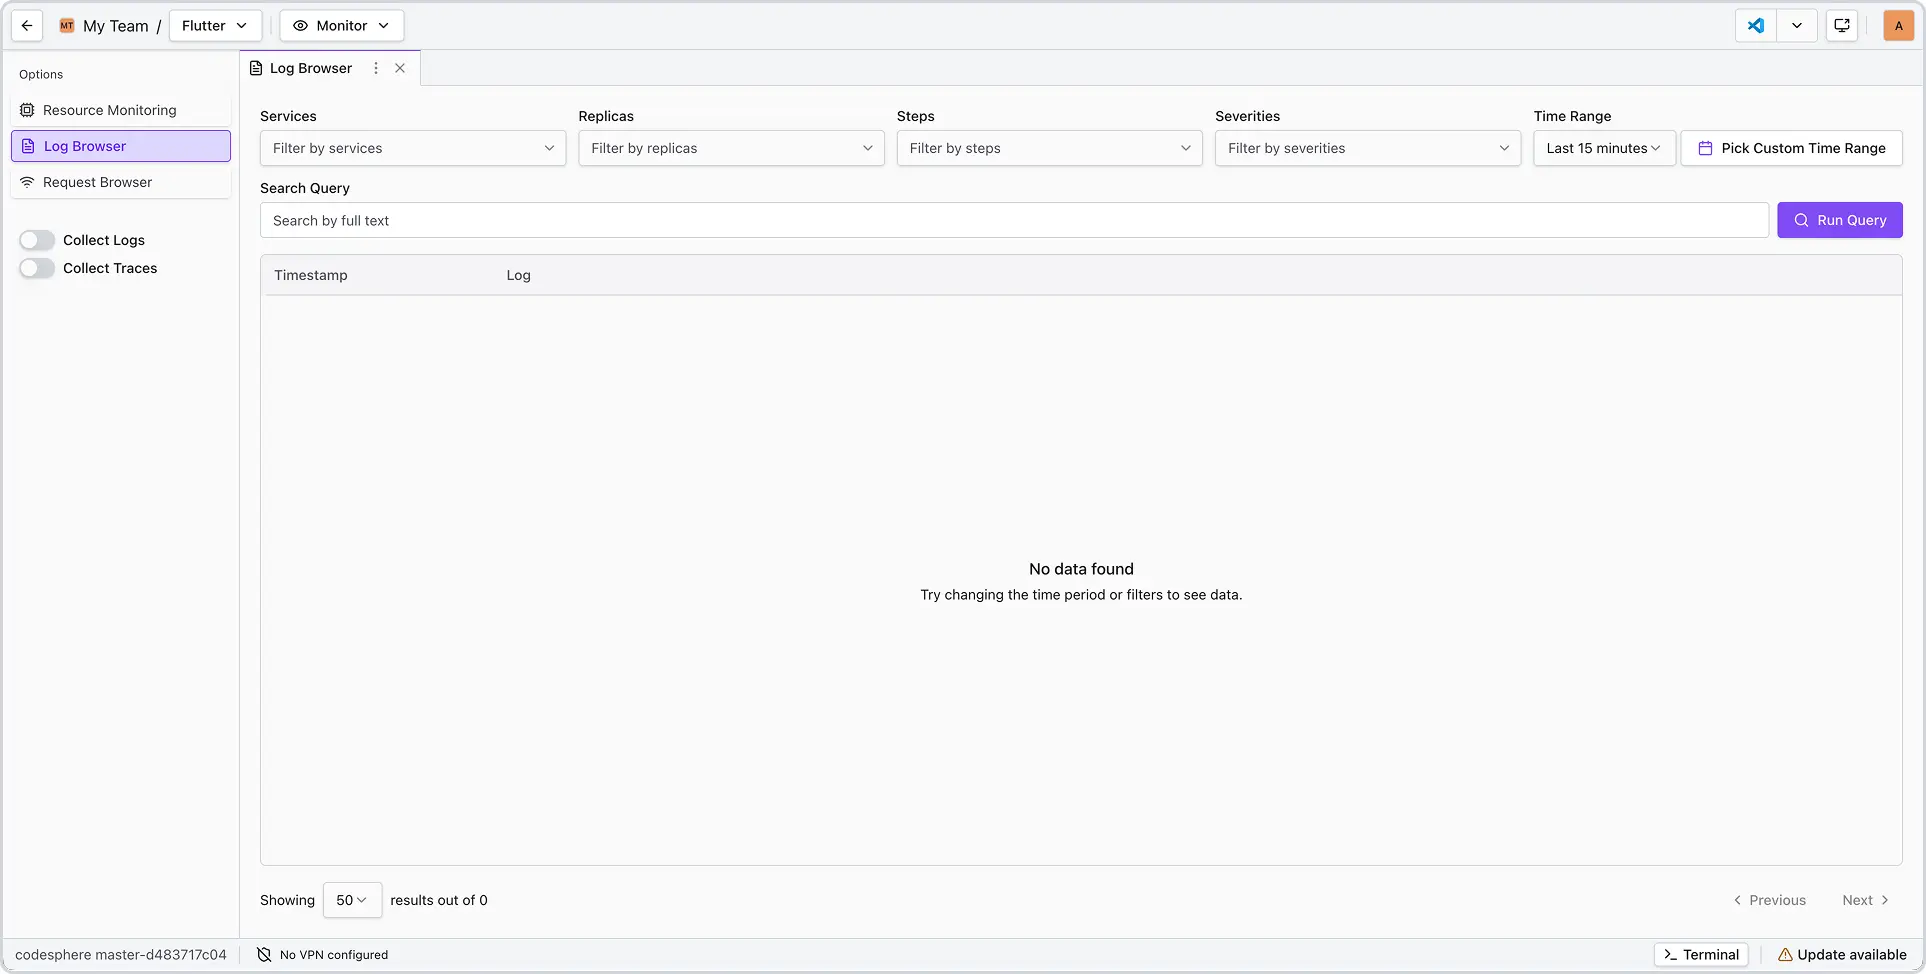
Task: Open the Request Browser panel
Action: (95, 182)
